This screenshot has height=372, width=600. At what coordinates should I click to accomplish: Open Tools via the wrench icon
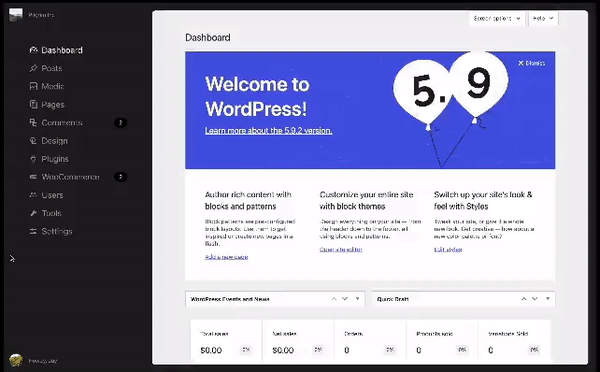(x=34, y=213)
